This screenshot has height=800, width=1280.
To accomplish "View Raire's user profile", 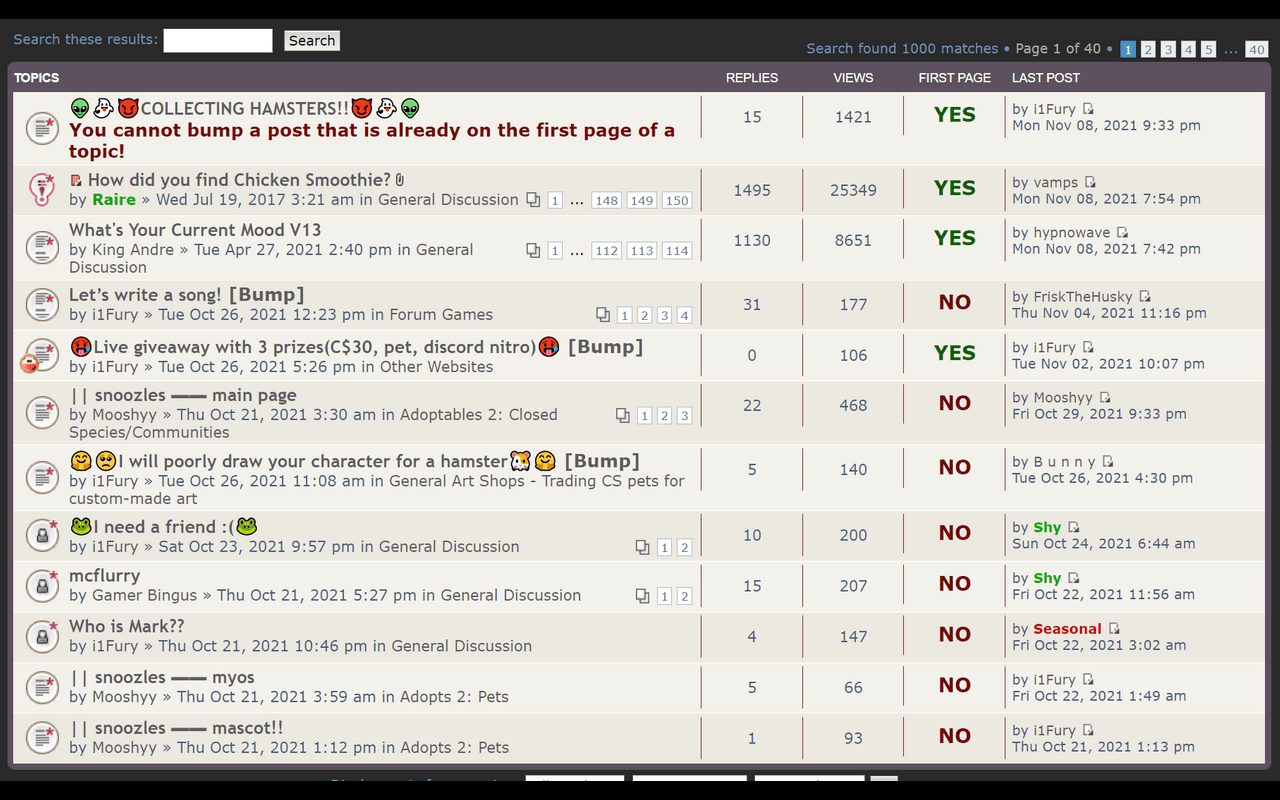I will [114, 199].
